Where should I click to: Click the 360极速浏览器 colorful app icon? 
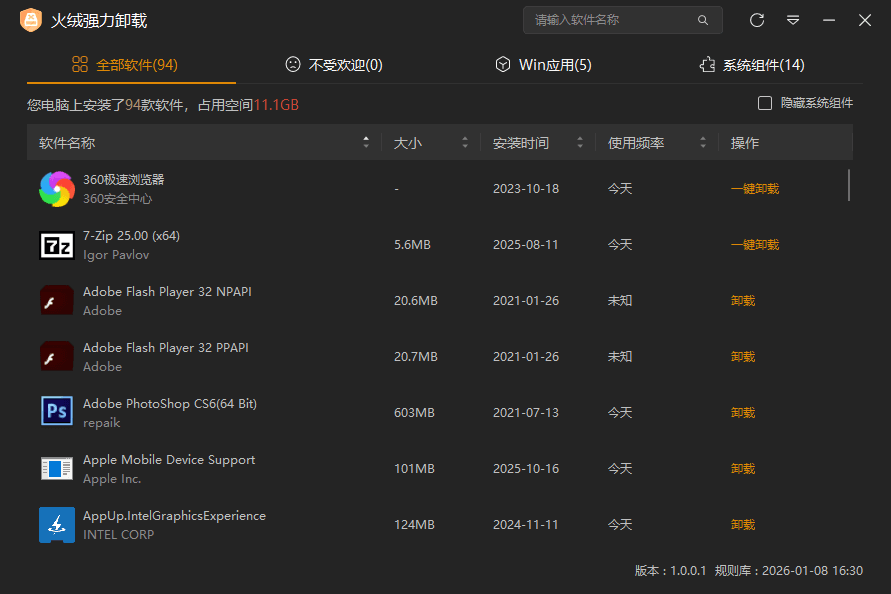[x=57, y=188]
